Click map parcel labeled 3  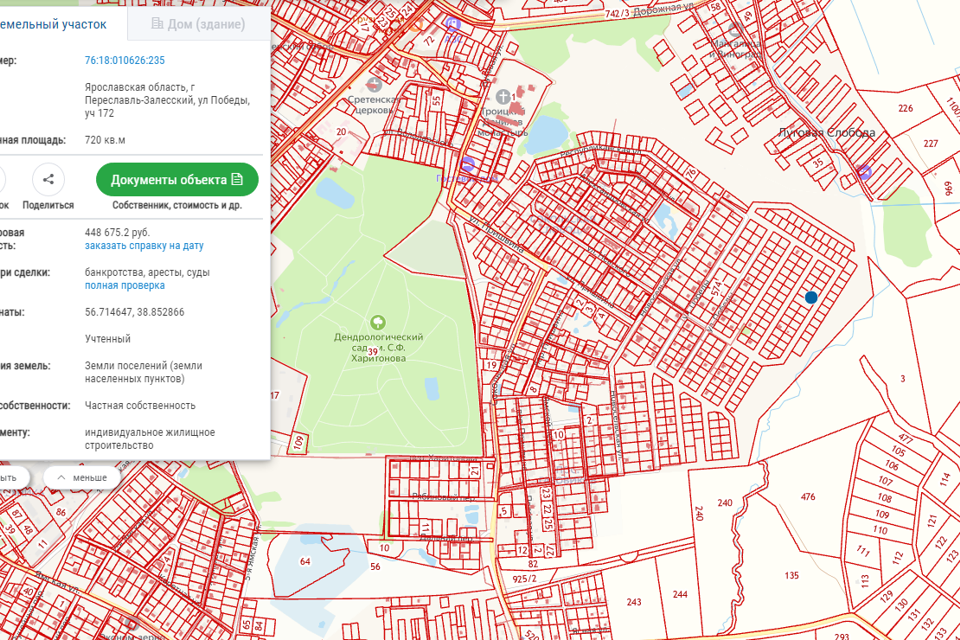point(902,378)
